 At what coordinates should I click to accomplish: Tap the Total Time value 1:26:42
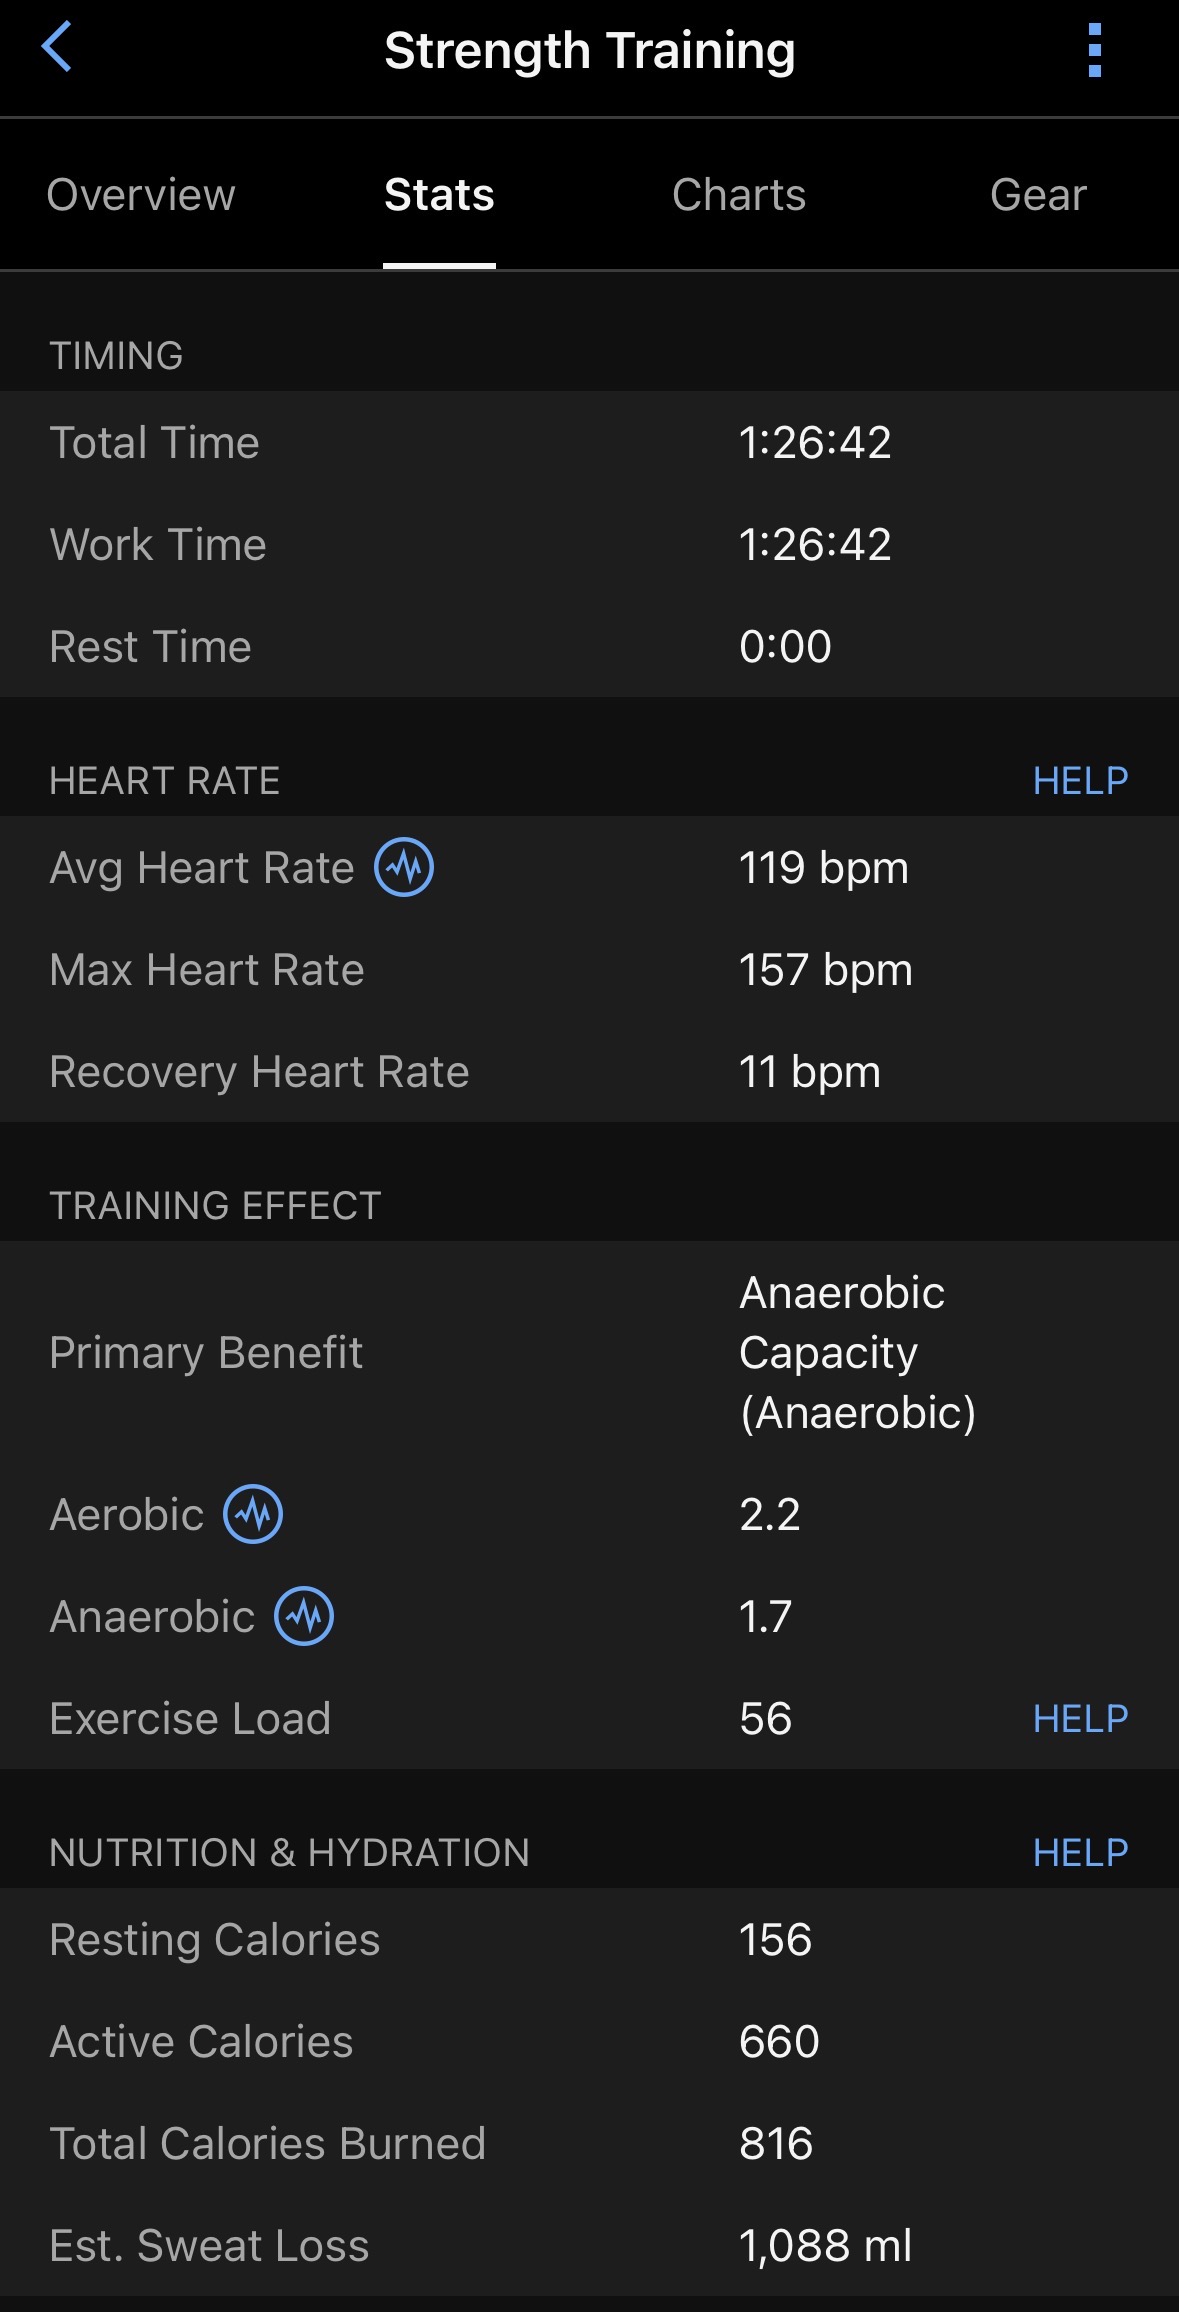815,443
